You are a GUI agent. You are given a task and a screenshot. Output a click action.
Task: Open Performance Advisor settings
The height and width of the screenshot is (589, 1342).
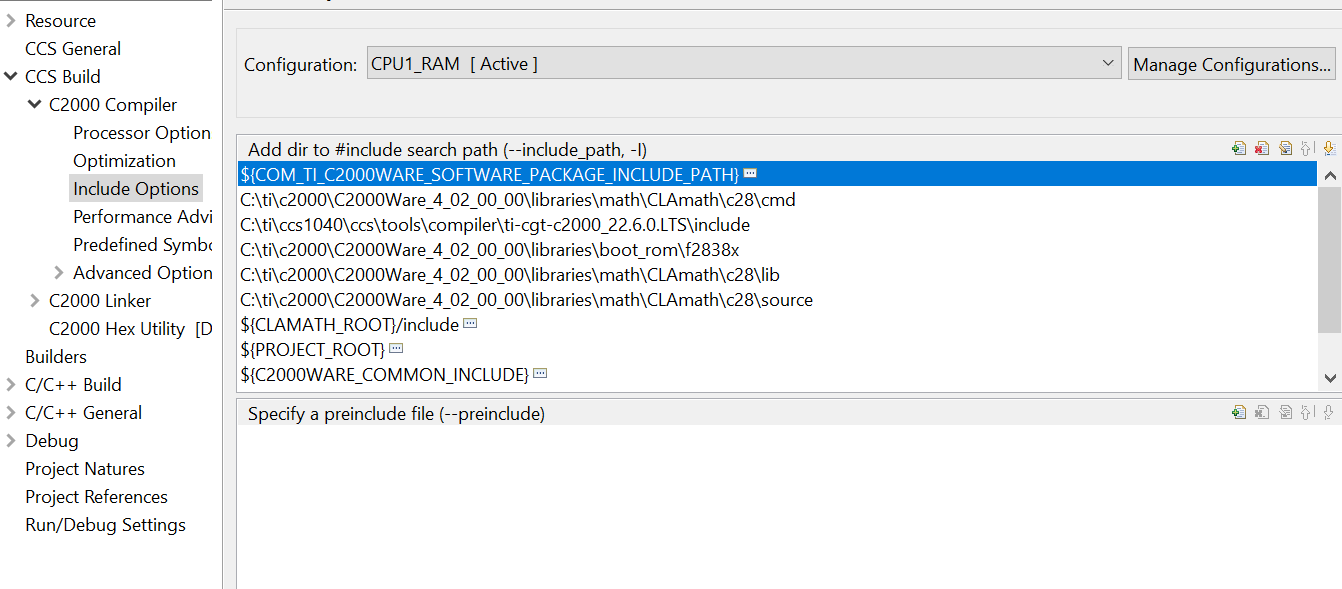[x=142, y=216]
